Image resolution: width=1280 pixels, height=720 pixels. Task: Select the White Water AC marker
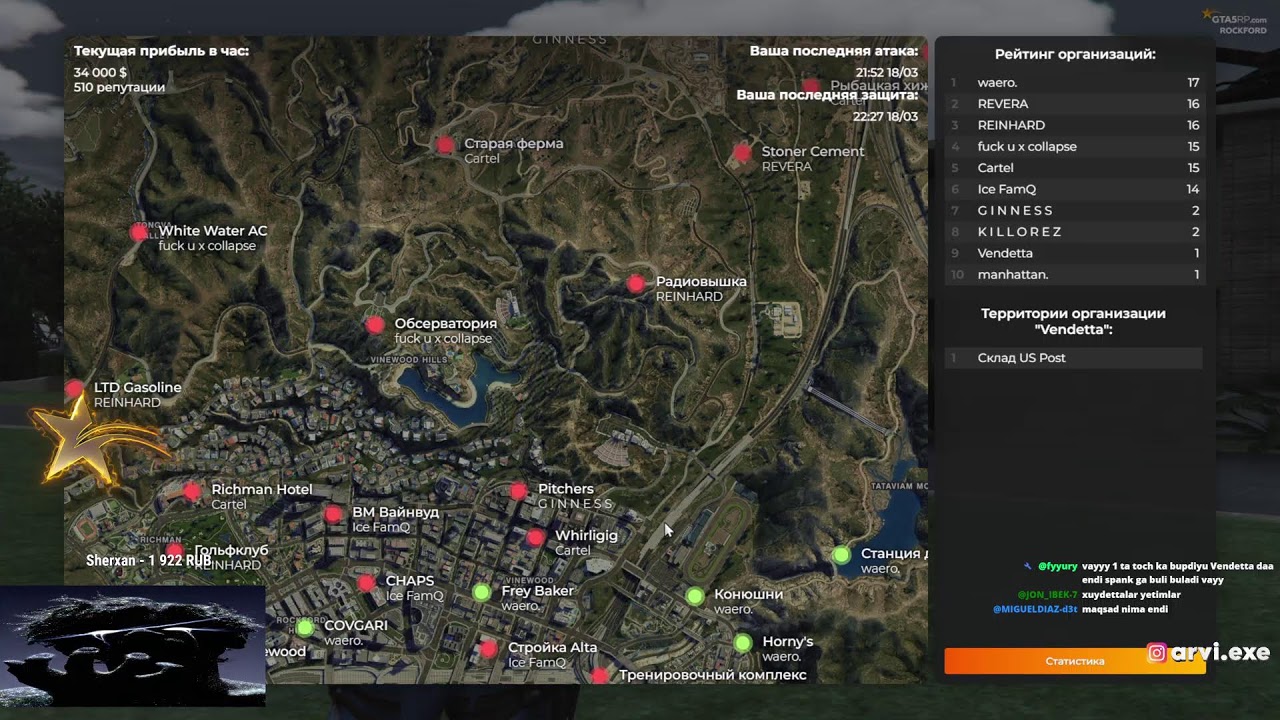click(x=138, y=233)
